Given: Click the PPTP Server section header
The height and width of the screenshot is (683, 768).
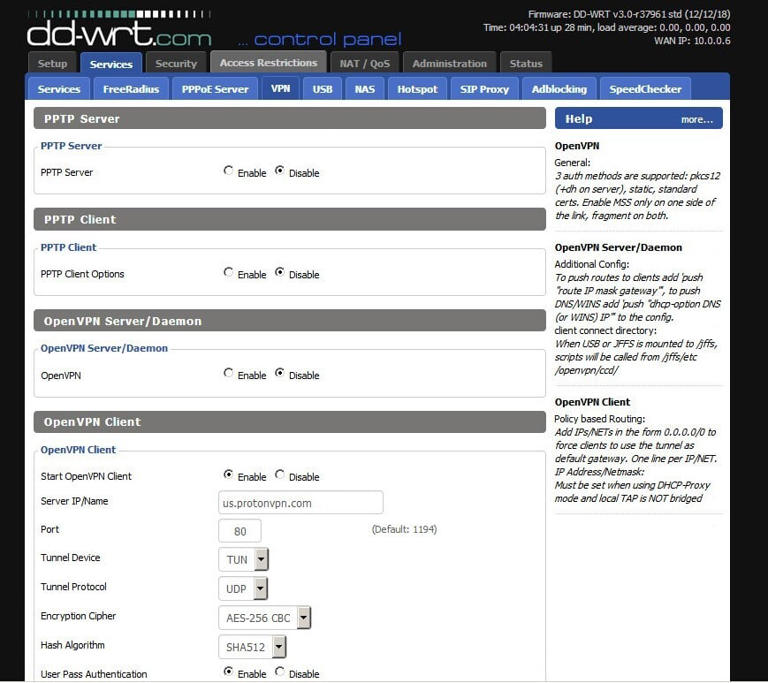Looking at the screenshot, I should [289, 119].
